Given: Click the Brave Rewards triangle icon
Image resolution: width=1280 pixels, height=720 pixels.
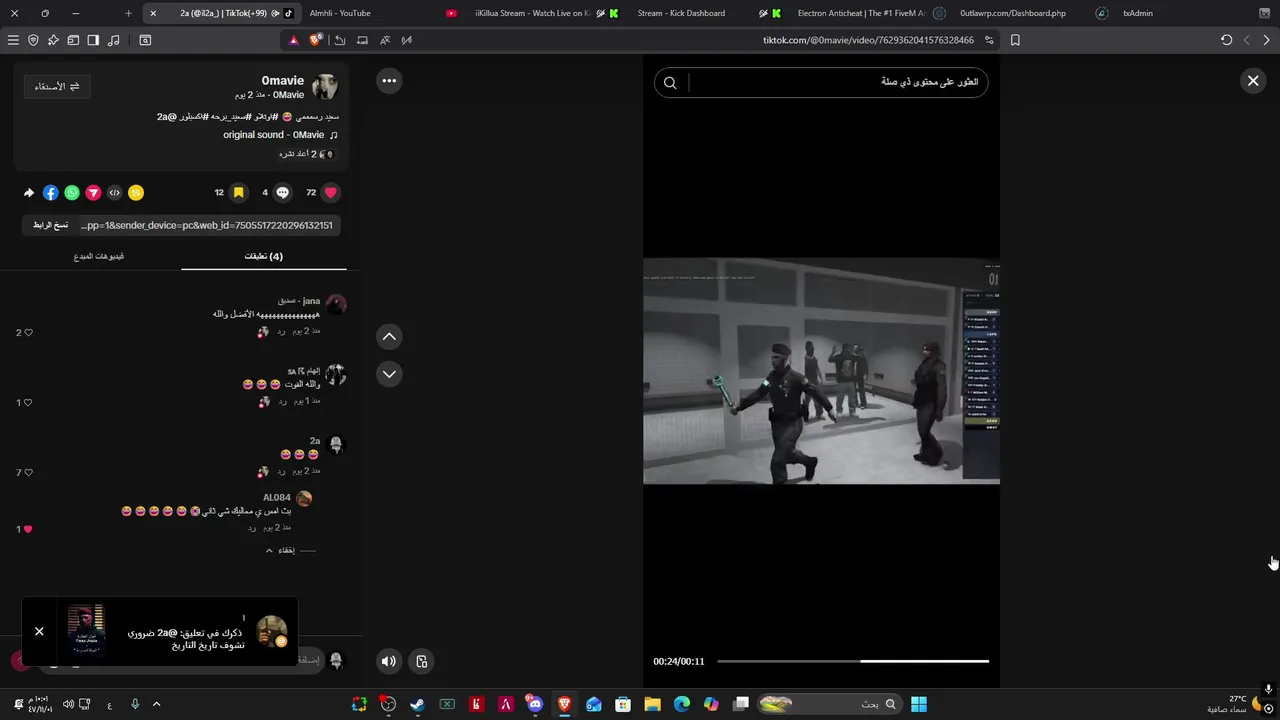Looking at the screenshot, I should click(294, 40).
